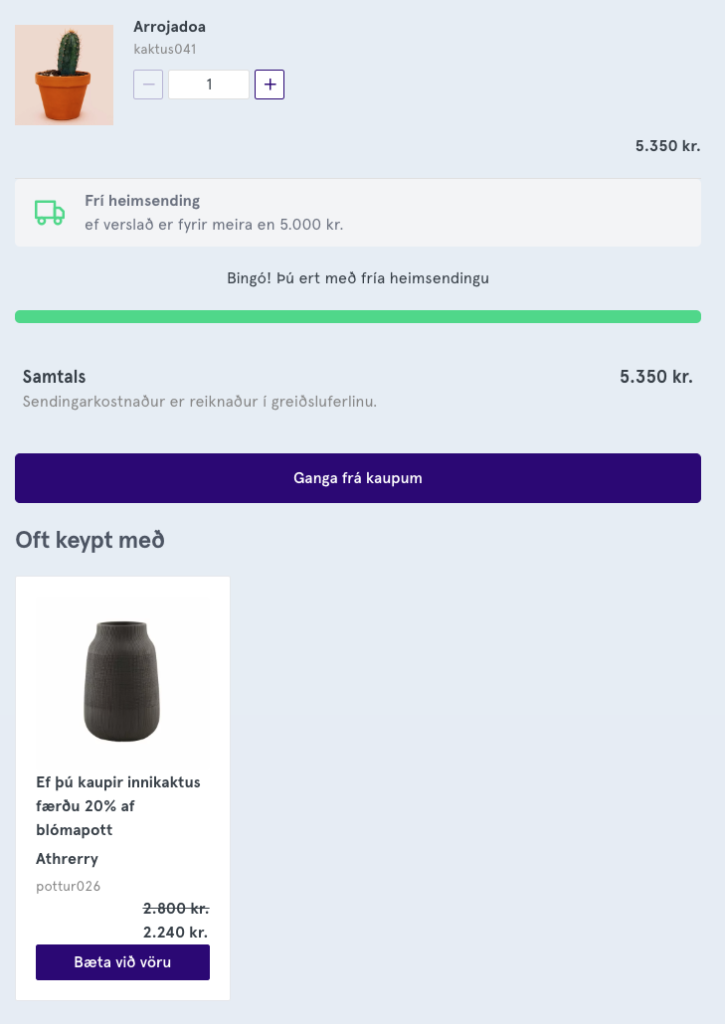Image resolution: width=725 pixels, height=1024 pixels.
Task: Click the green delivery truck icon
Action: (49, 212)
